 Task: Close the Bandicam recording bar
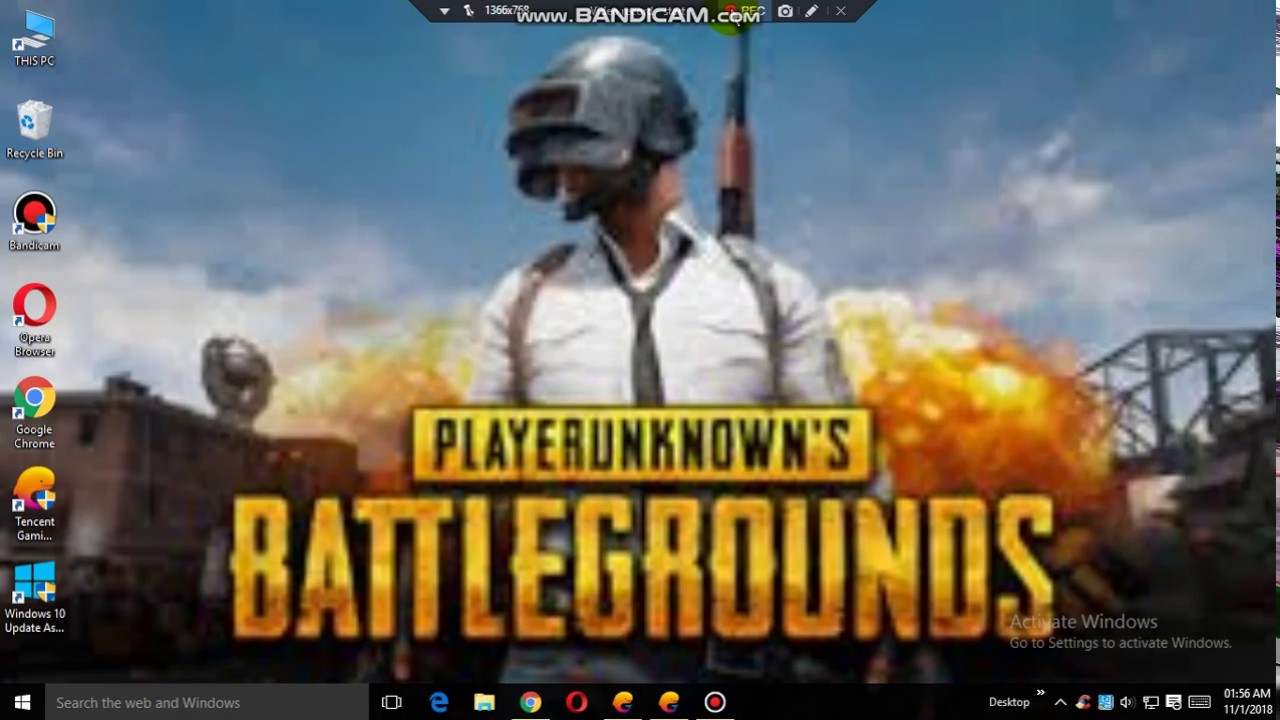841,11
